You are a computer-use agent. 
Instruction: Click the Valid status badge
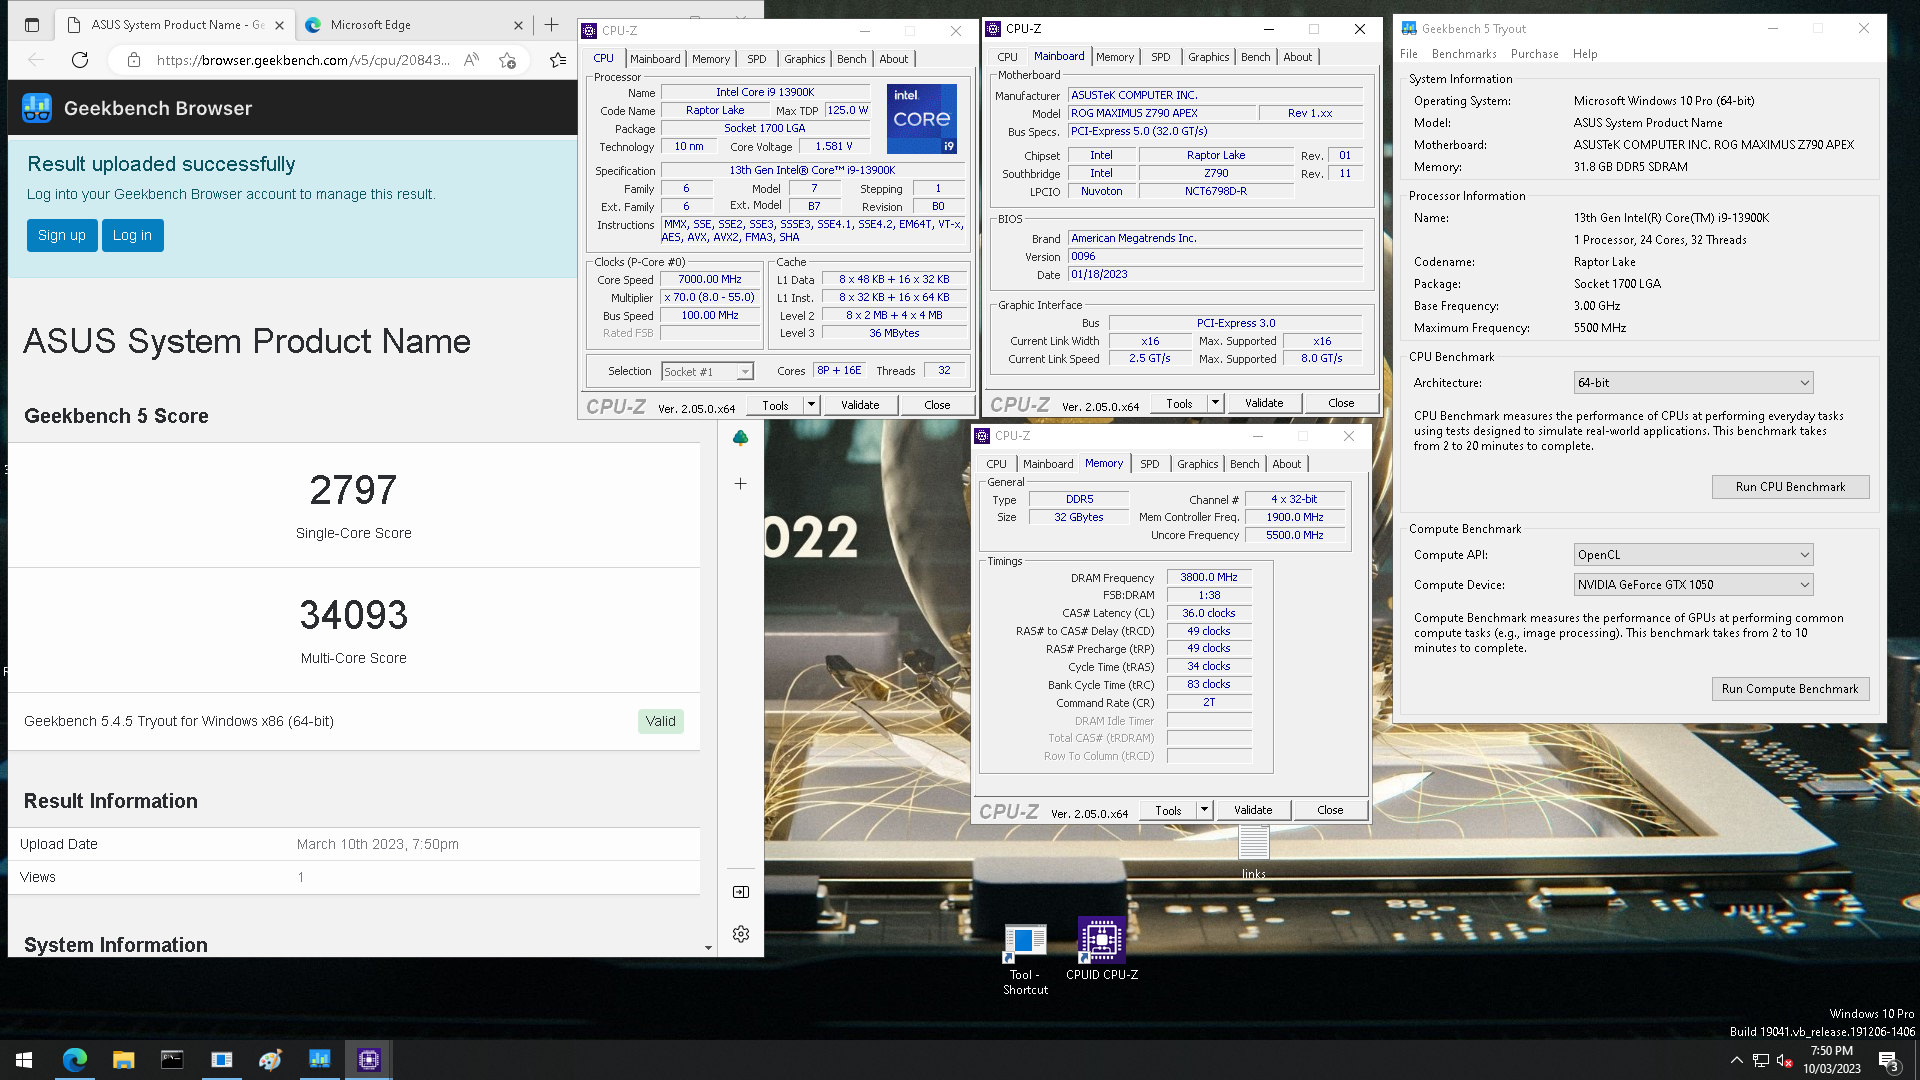pos(660,721)
